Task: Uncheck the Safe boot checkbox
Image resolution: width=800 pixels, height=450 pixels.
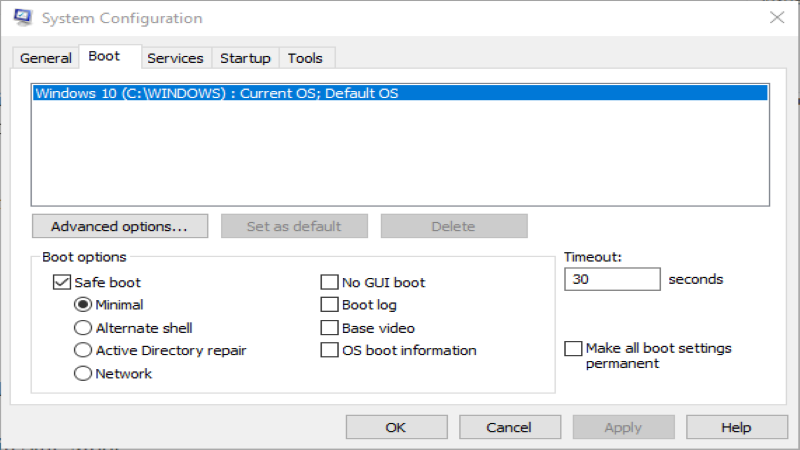Action: (62, 282)
